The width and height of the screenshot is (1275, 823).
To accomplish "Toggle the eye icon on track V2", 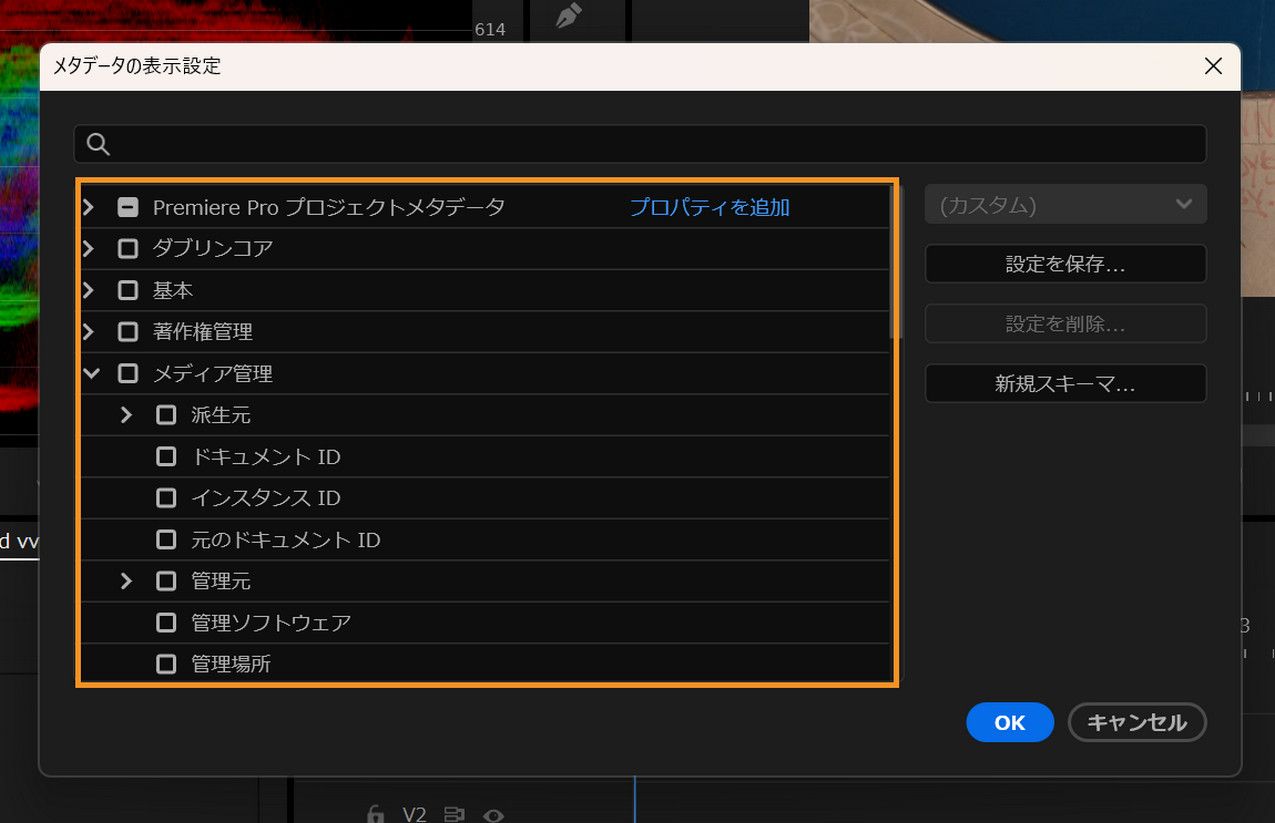I will 492,814.
